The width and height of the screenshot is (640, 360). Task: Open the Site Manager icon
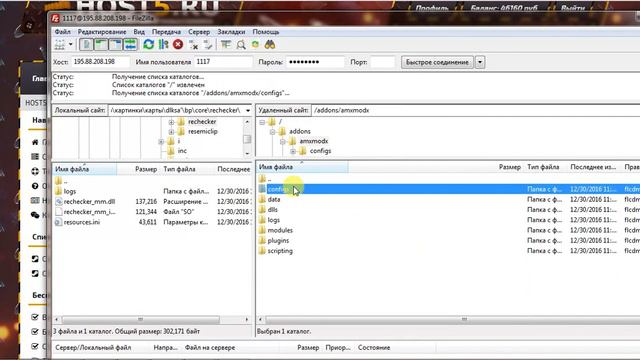(60, 44)
